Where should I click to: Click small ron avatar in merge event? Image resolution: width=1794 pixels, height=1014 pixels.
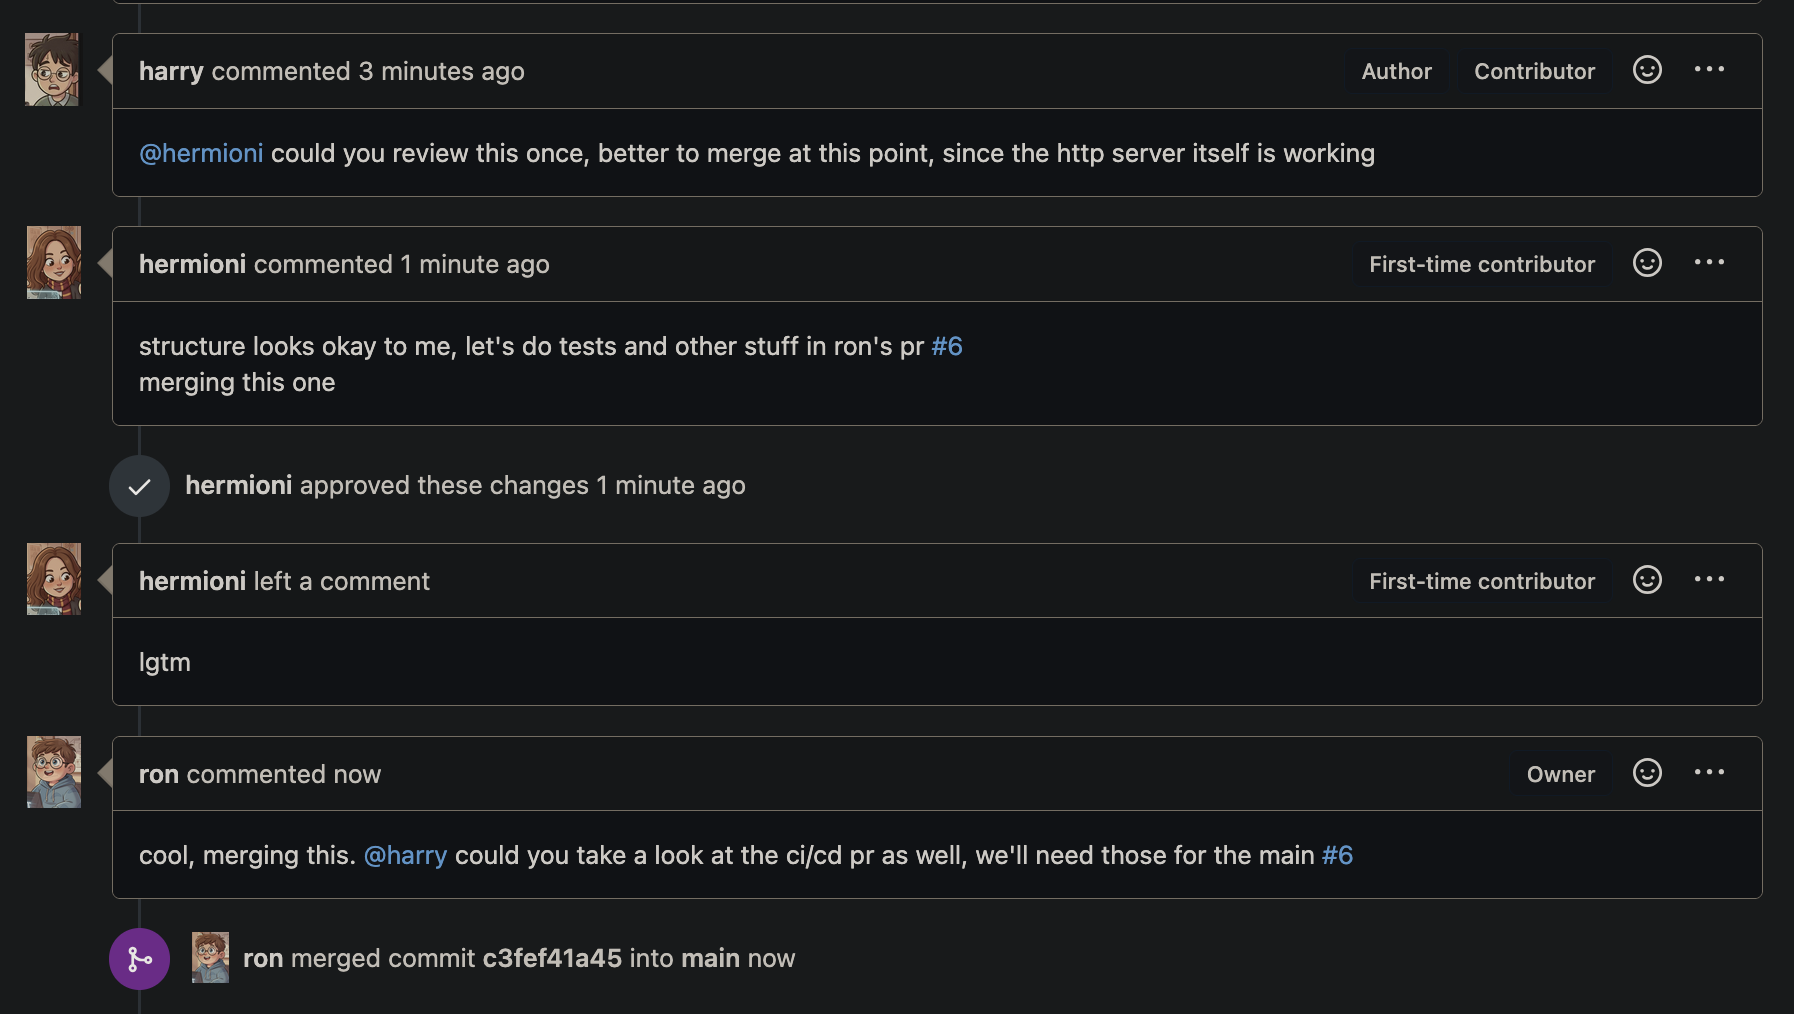click(x=210, y=958)
